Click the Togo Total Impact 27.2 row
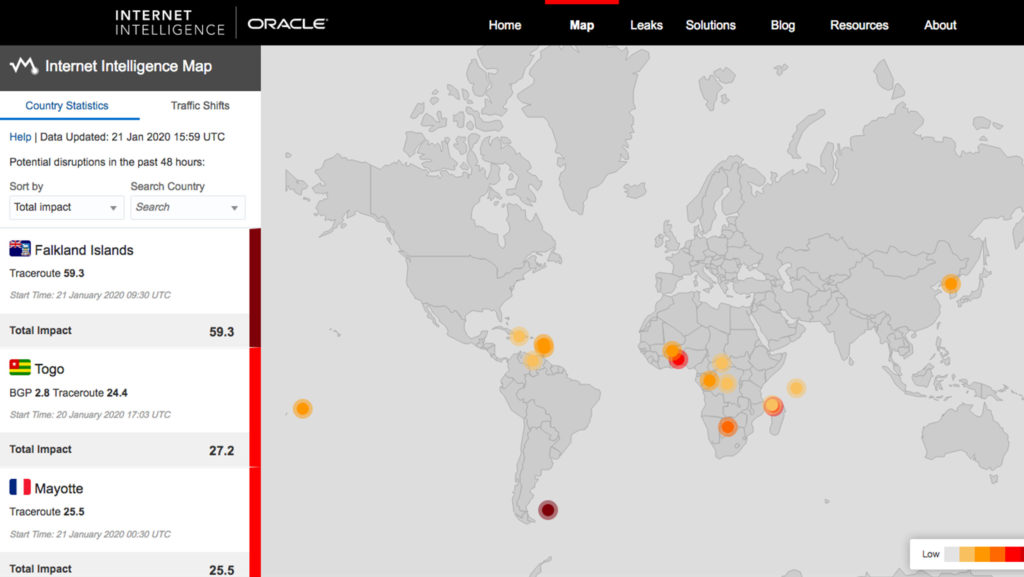Screen dimensions: 1024x577 tap(124, 450)
